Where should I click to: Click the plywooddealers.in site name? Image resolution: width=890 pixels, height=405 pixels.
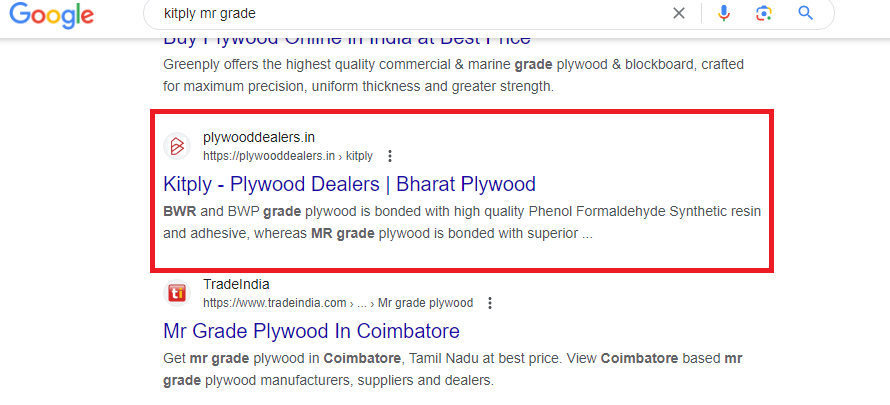[x=258, y=137]
